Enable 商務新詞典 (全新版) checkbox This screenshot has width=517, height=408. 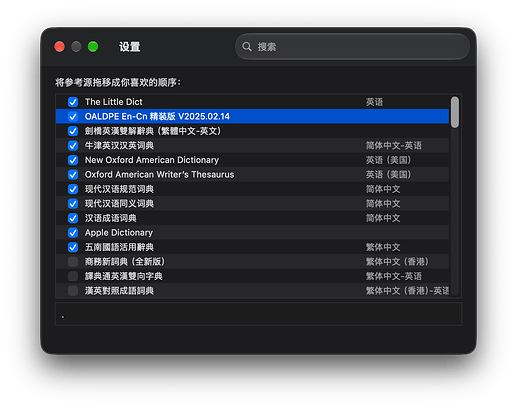pos(73,262)
